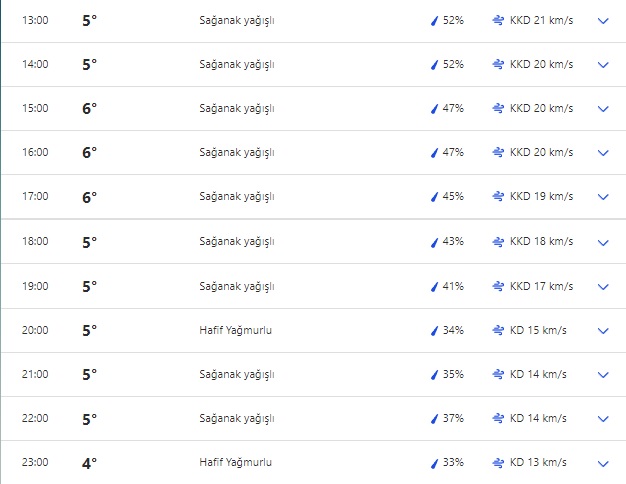Click the wind icon in the 14:00 row
The width and height of the screenshot is (626, 484).
pyautogui.click(x=497, y=64)
